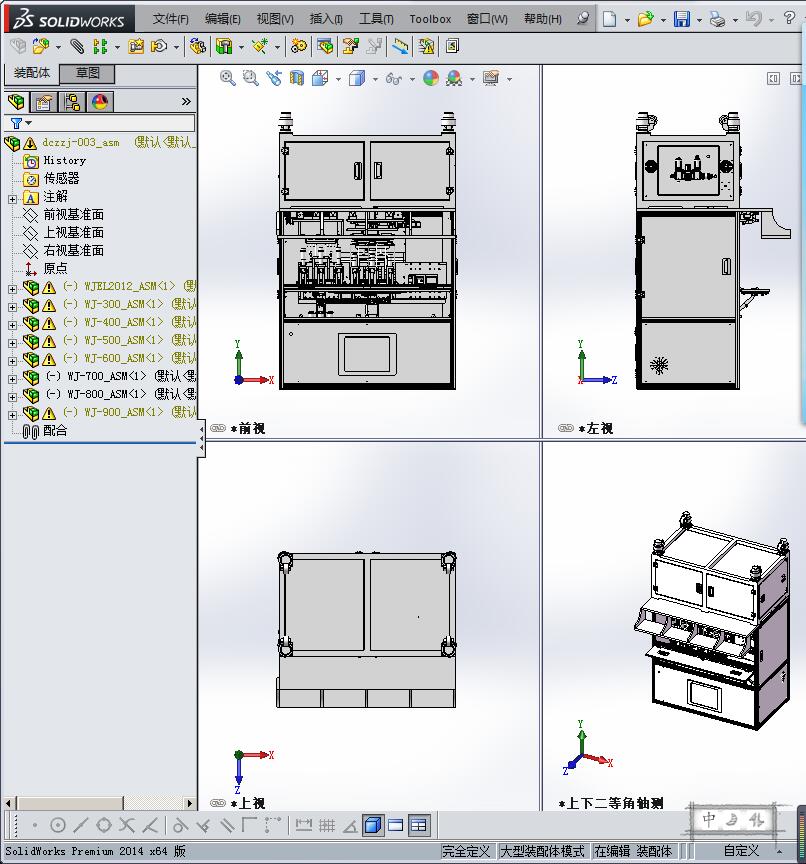
Task: Open the Toolbox menu
Action: click(x=430, y=19)
